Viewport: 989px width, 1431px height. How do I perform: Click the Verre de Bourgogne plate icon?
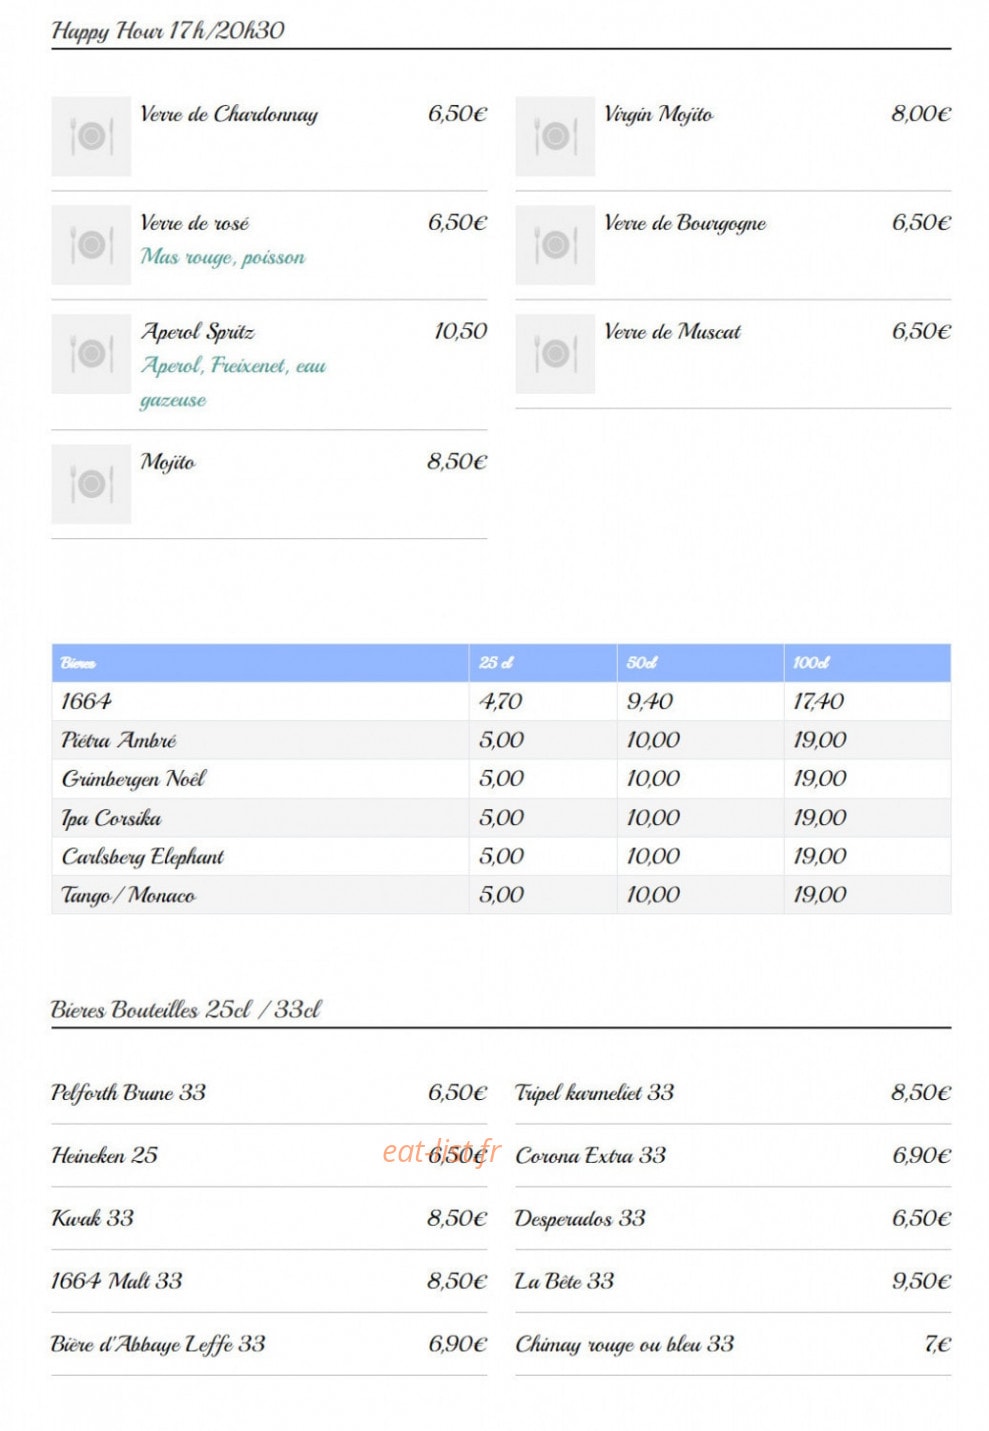point(555,245)
